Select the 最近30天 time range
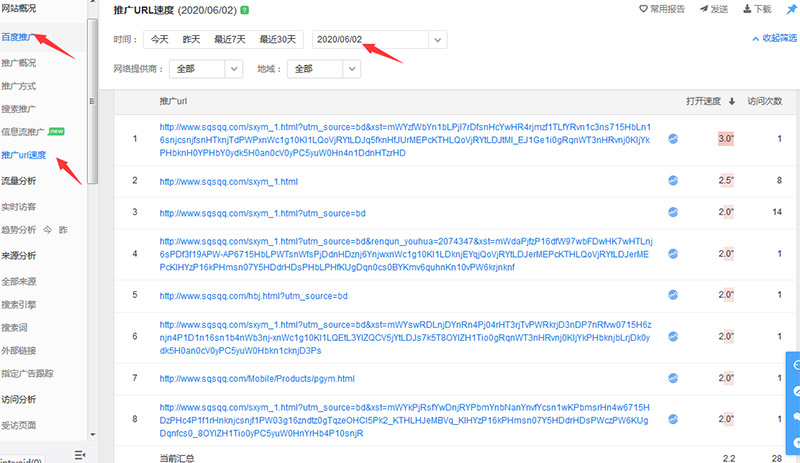 pyautogui.click(x=279, y=39)
